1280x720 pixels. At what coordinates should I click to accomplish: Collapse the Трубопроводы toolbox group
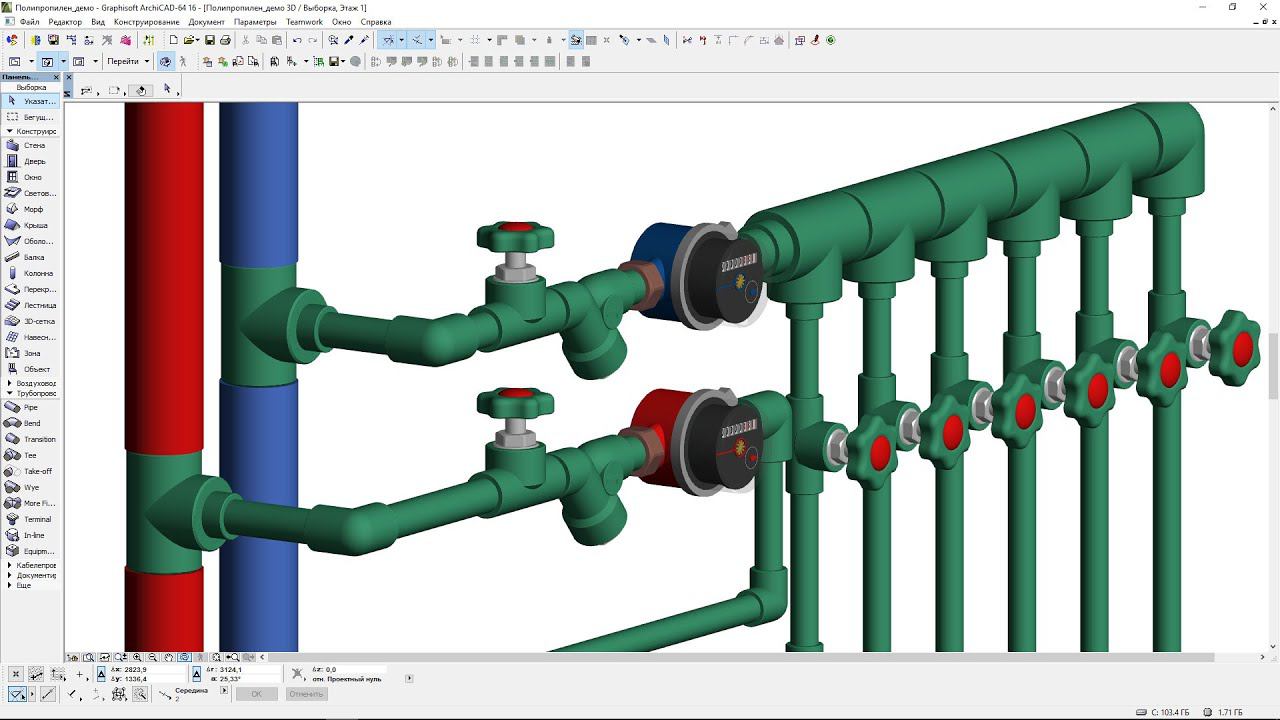coord(10,393)
